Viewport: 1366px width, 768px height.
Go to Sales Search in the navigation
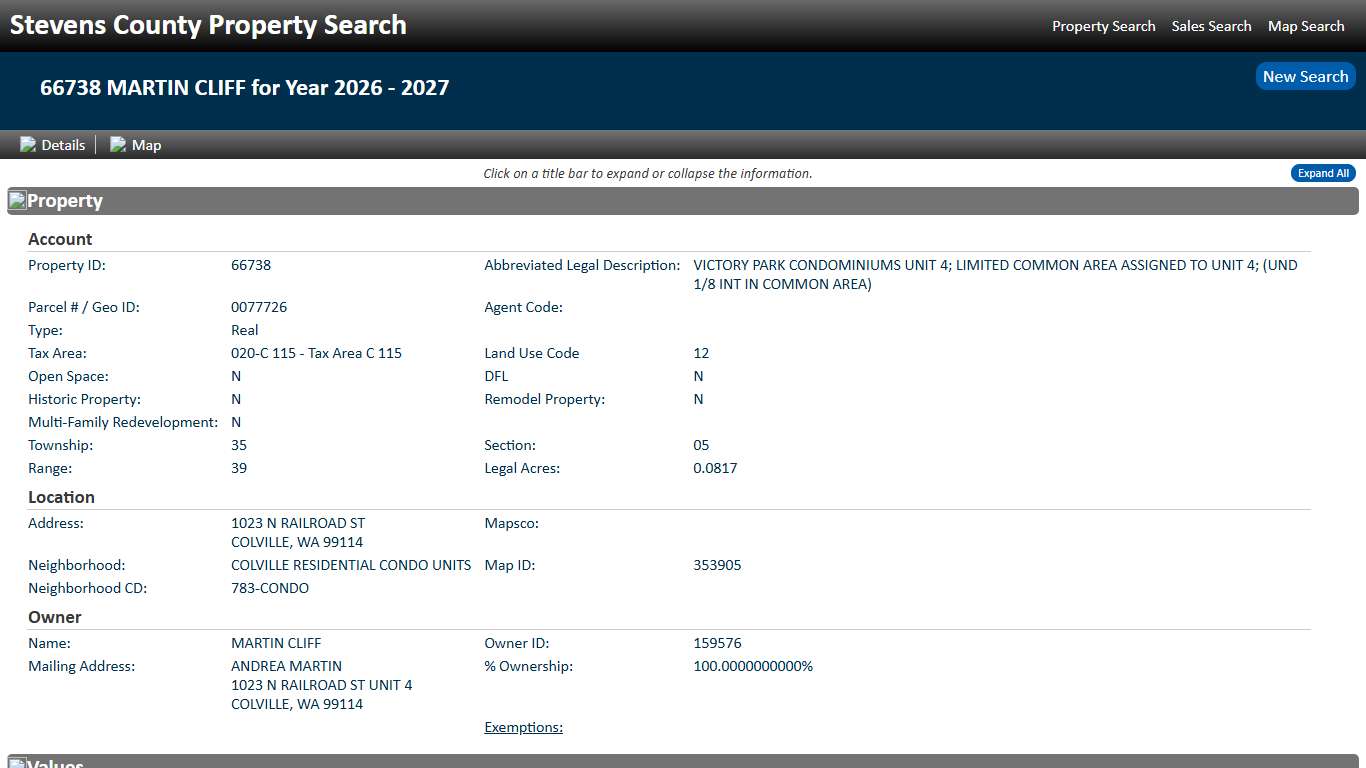pos(1211,26)
